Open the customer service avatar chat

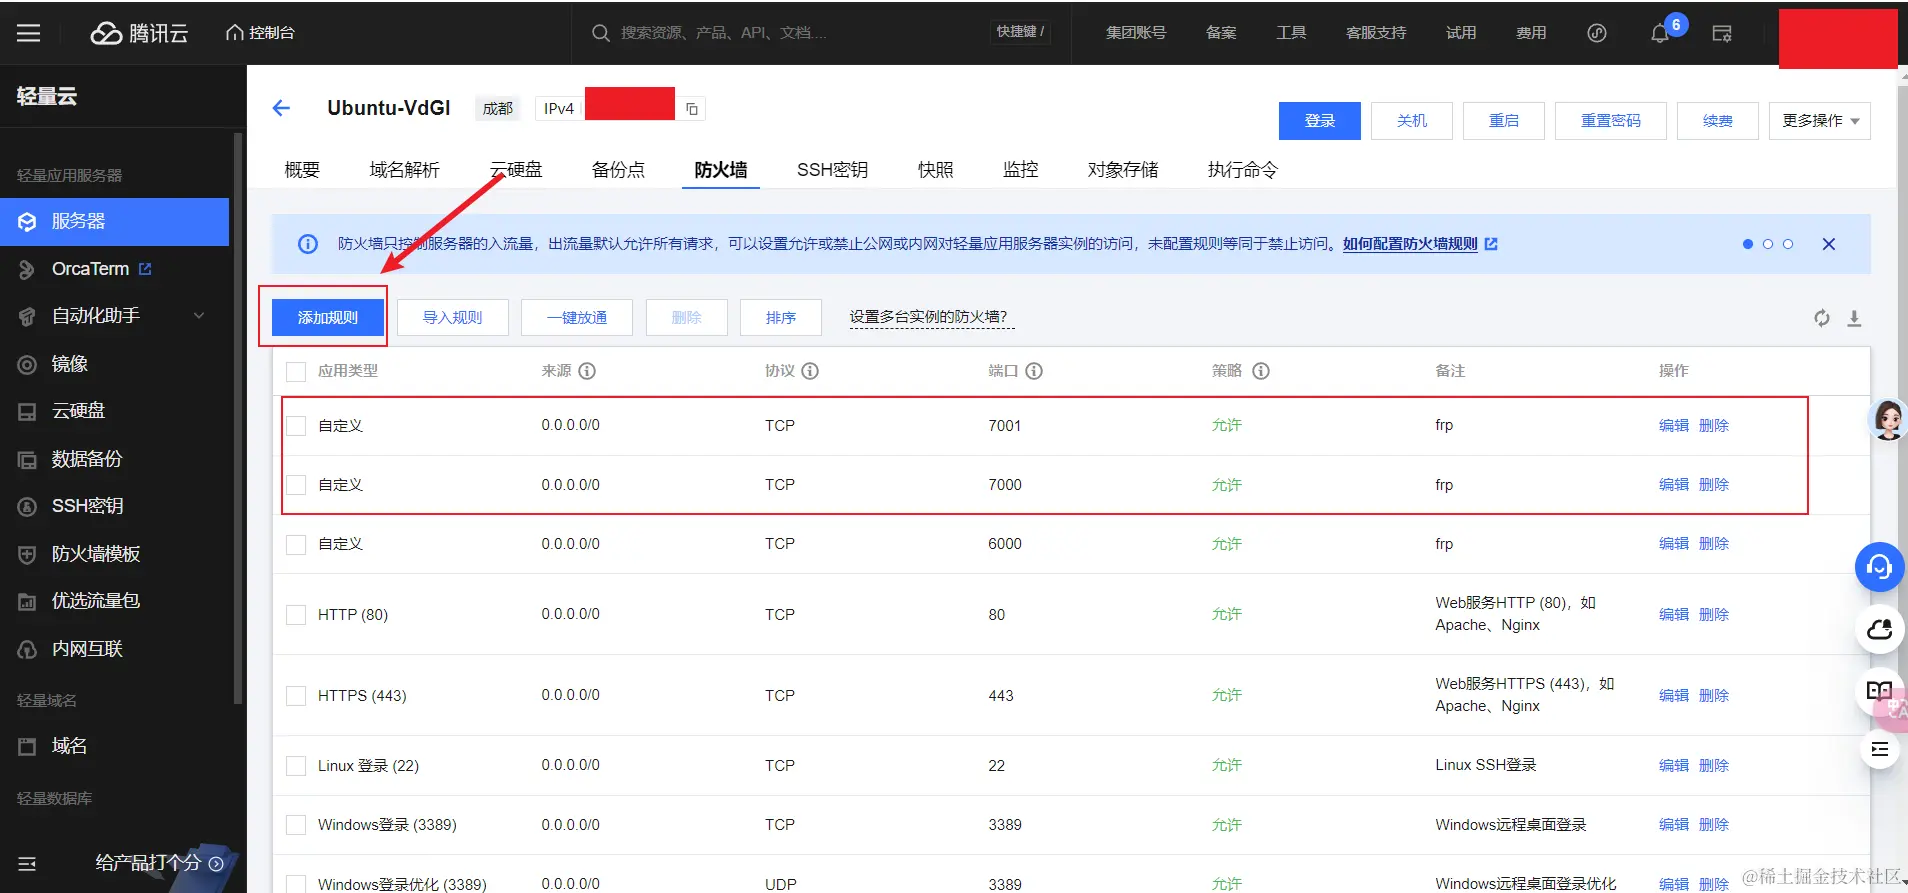point(1887,419)
